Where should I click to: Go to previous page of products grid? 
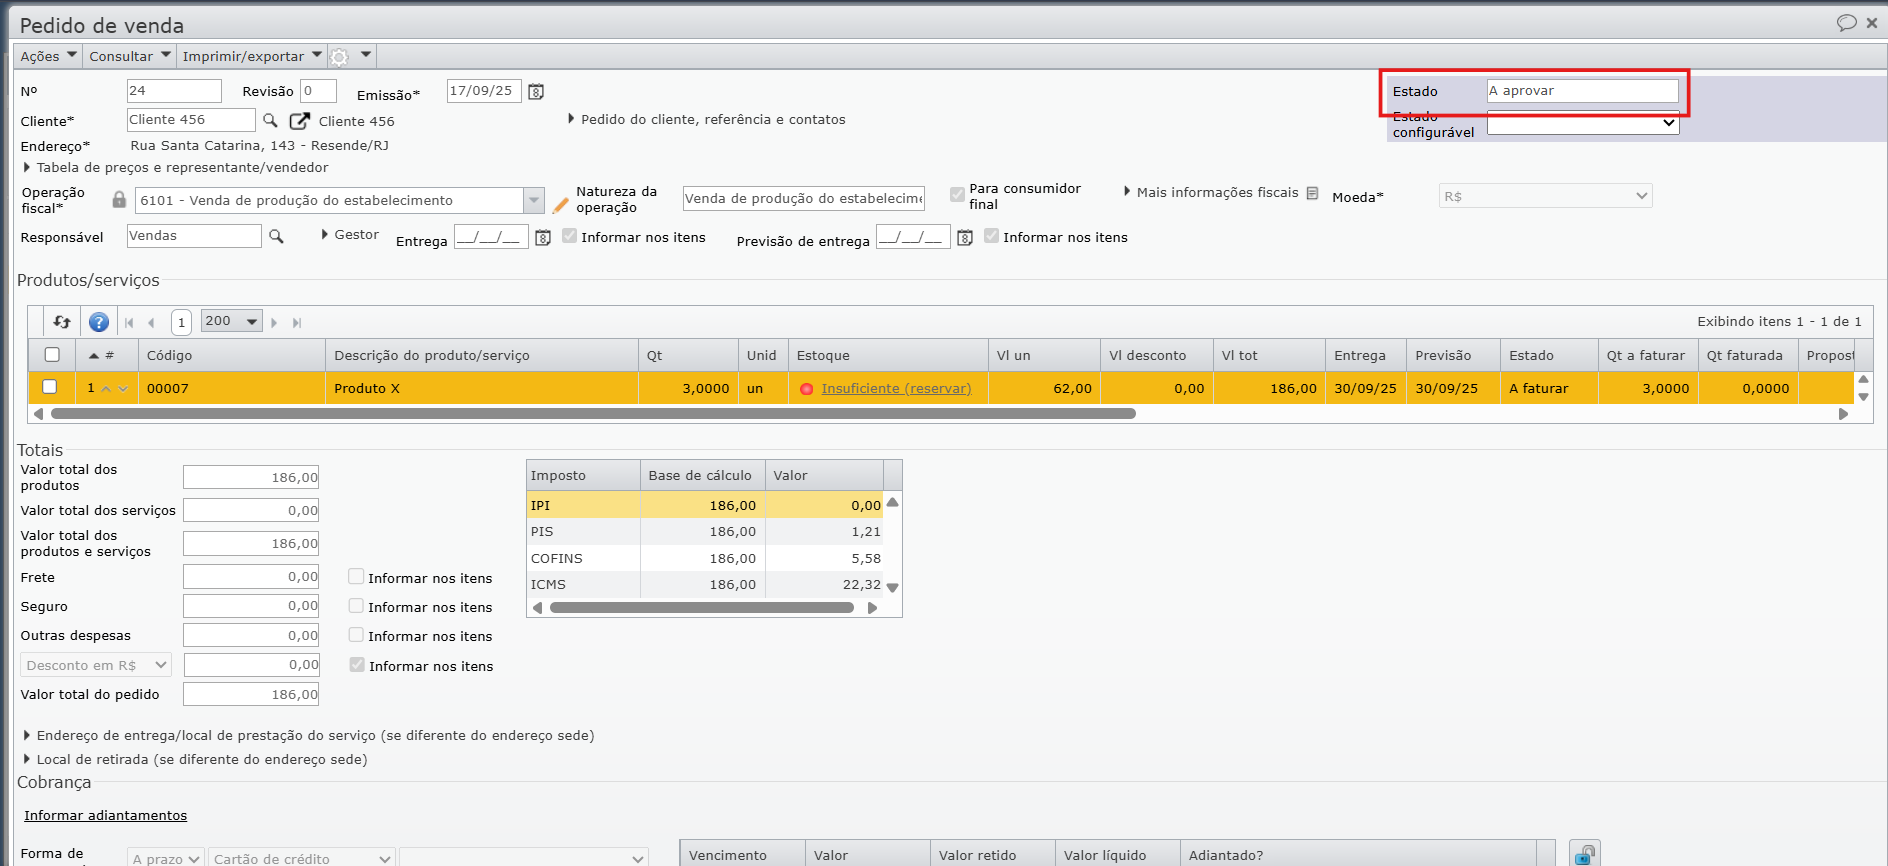tap(151, 323)
